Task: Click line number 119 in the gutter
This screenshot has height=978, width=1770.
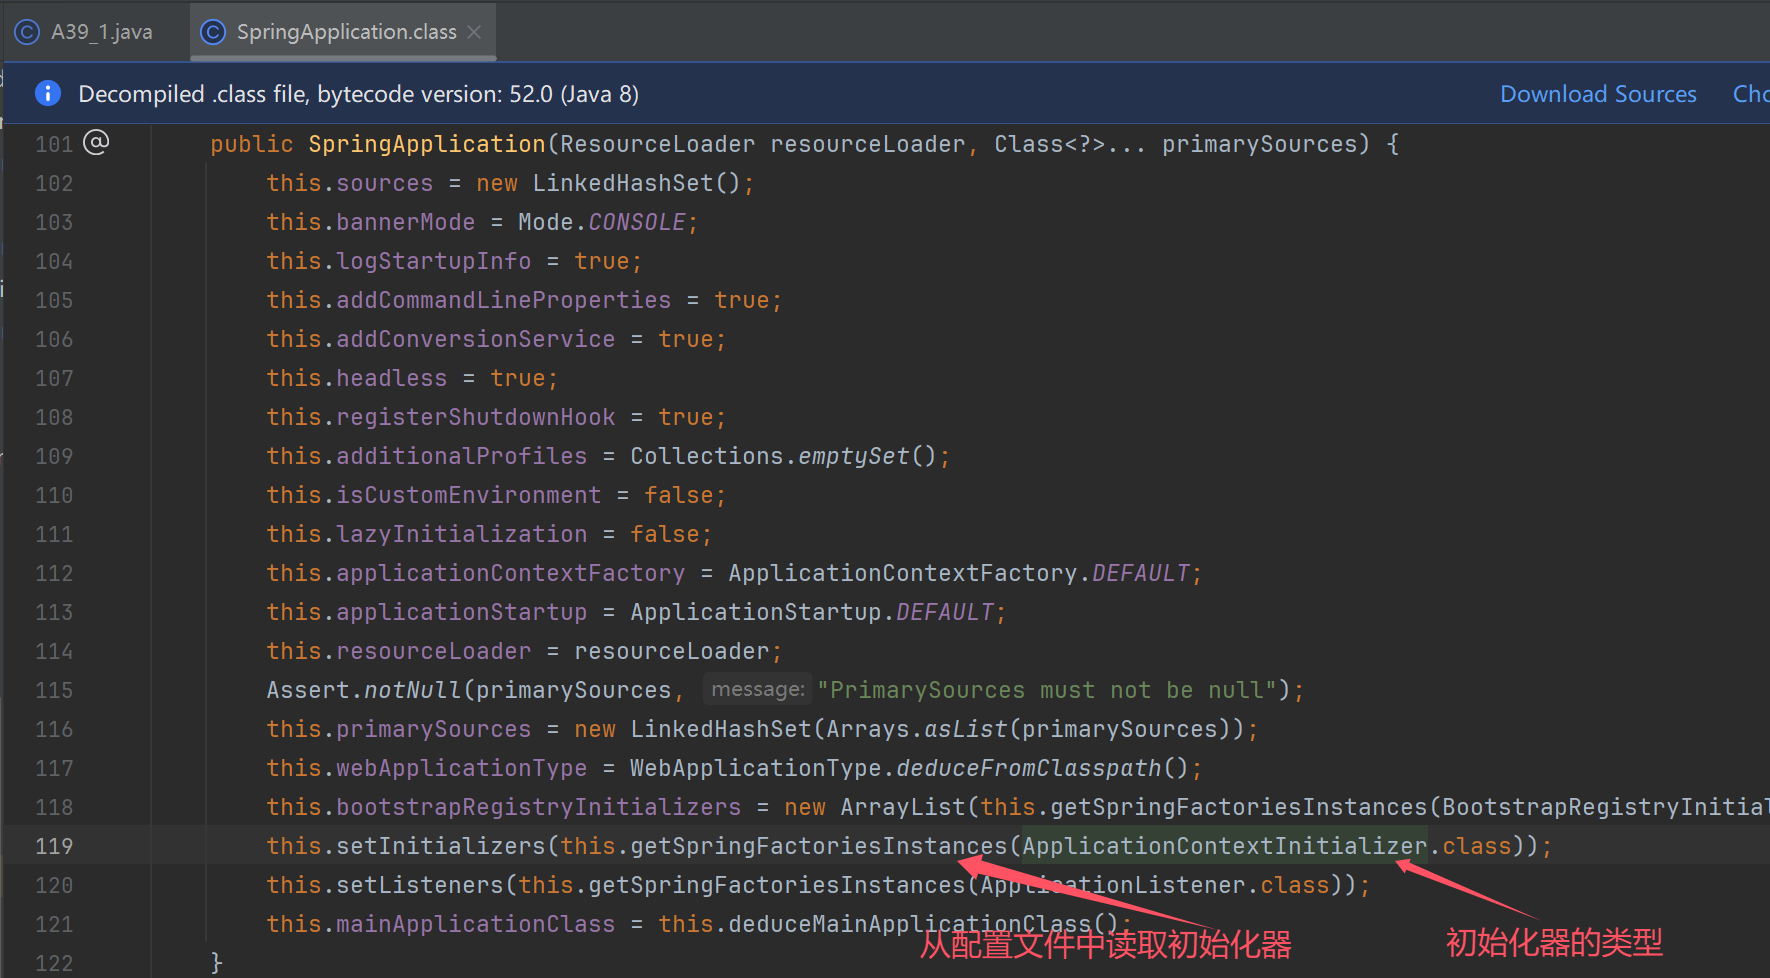Action: point(54,846)
